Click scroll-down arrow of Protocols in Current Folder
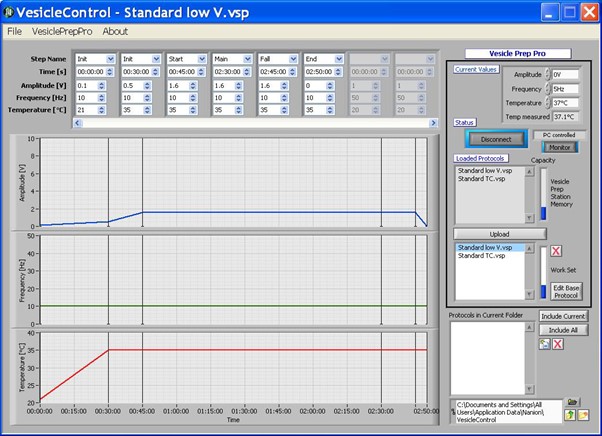 pyautogui.click(x=529, y=389)
